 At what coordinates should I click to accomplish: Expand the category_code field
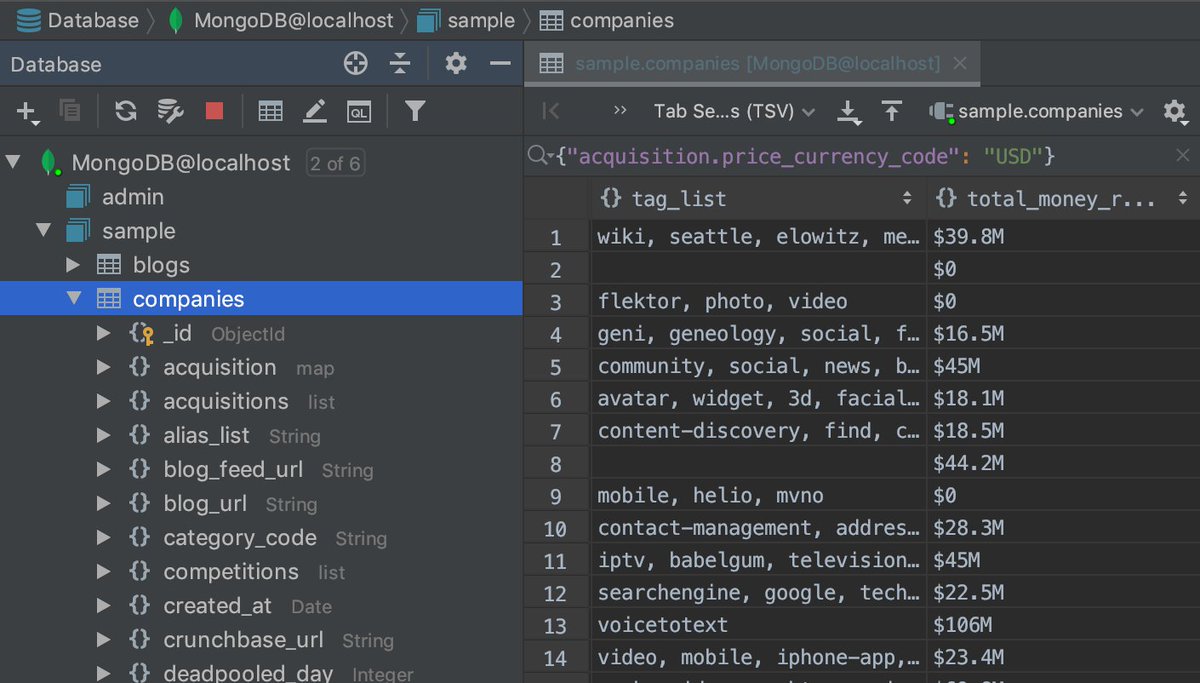[103, 537]
